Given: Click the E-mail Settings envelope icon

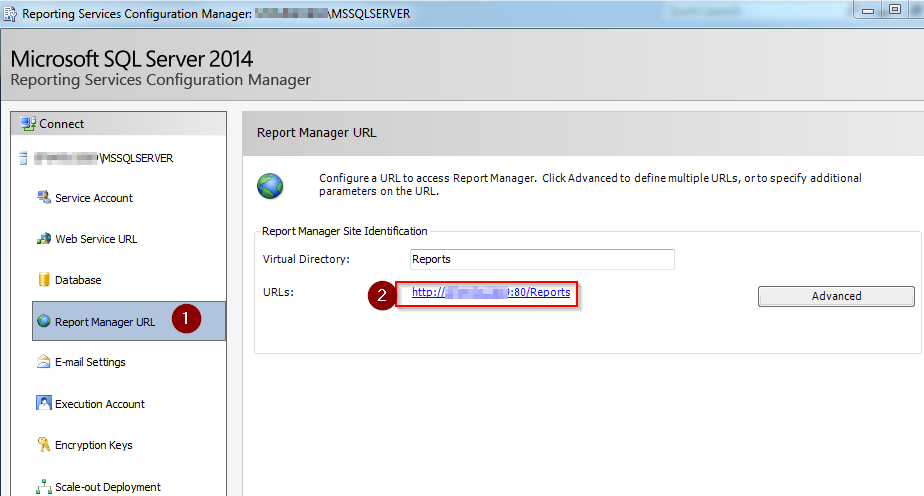Looking at the screenshot, I should 44,362.
